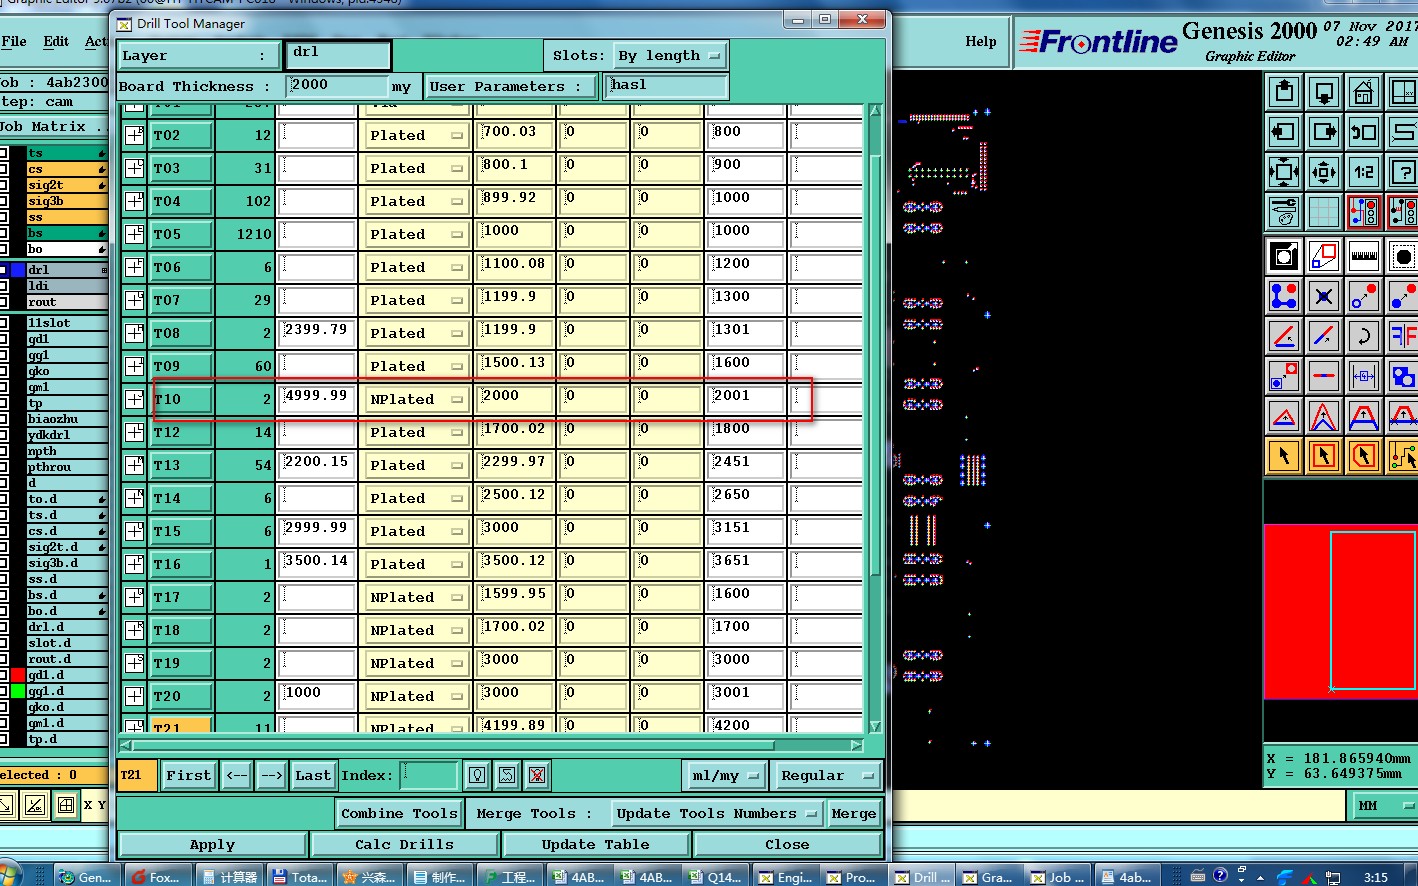This screenshot has width=1418, height=886.
Task: Select the feature selection filter icon (black square)
Action: click(x=1284, y=257)
